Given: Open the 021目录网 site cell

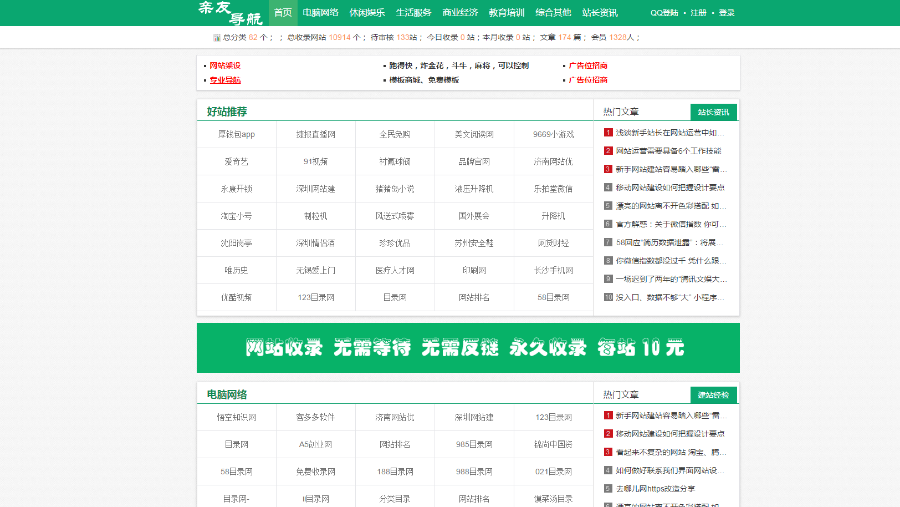Looking at the screenshot, I should pyautogui.click(x=553, y=471).
